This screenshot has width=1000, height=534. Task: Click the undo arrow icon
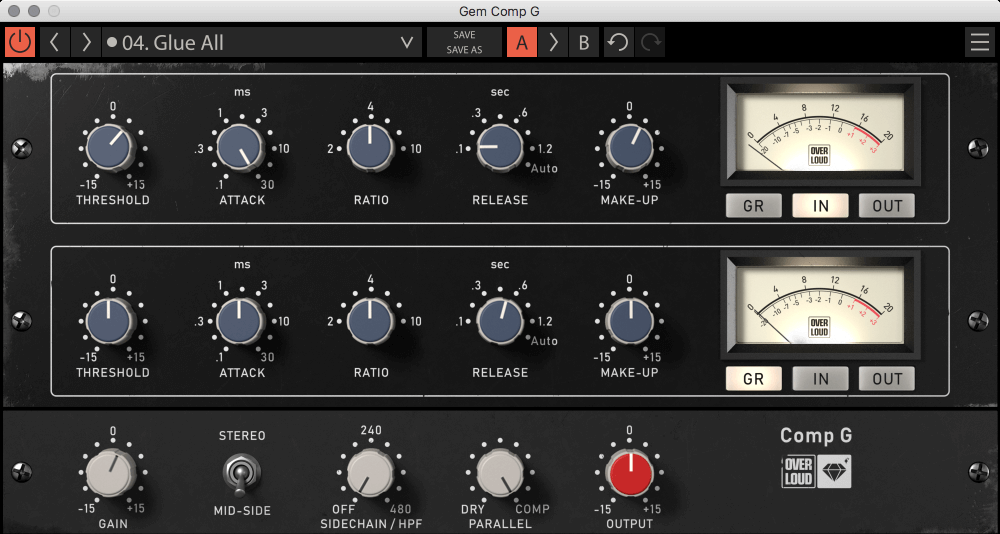(619, 43)
